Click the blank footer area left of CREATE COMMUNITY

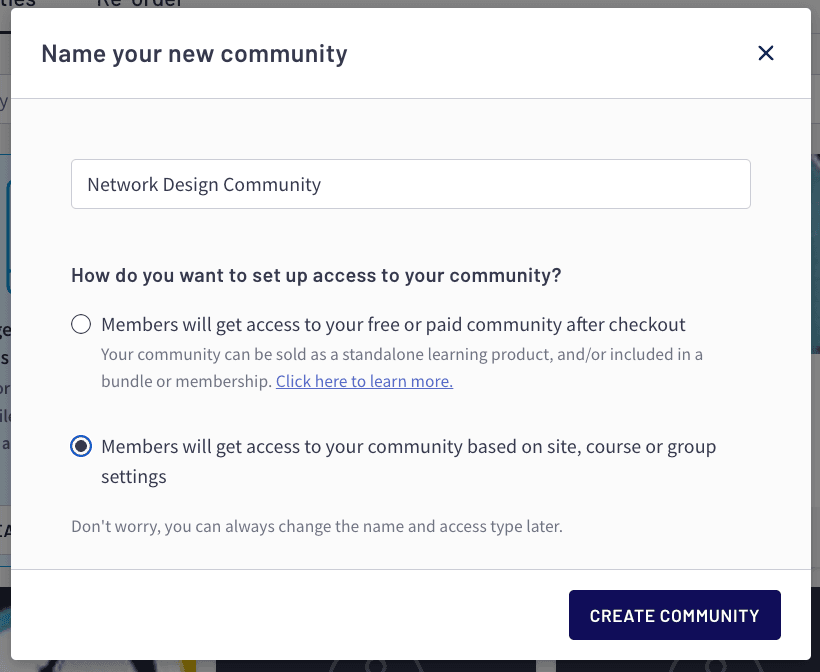(x=300, y=615)
